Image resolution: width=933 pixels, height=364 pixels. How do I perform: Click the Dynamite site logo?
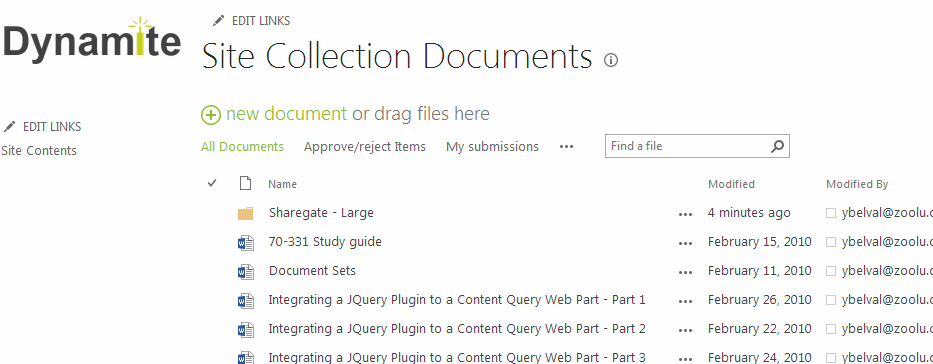[x=92, y=40]
